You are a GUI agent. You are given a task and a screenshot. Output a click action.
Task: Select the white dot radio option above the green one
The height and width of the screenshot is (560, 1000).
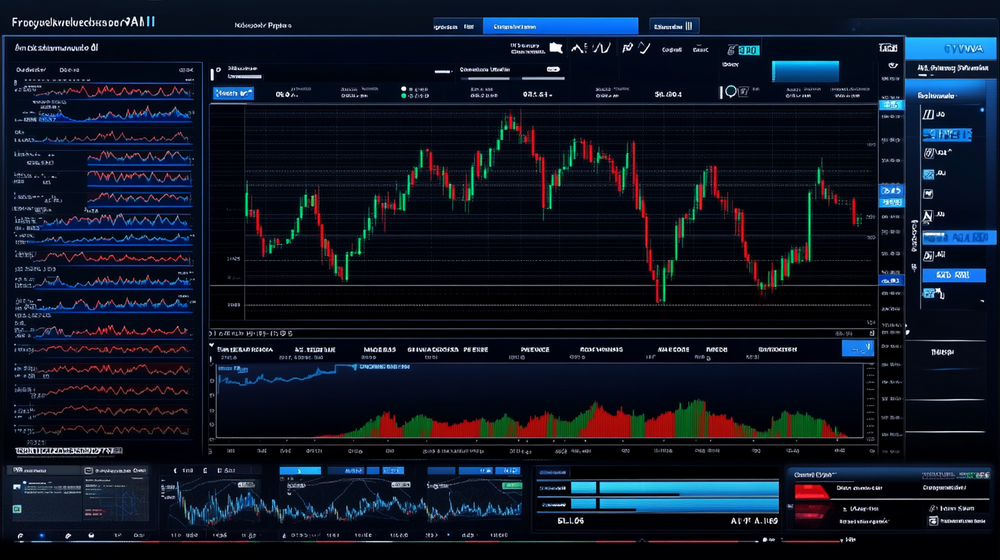point(404,88)
